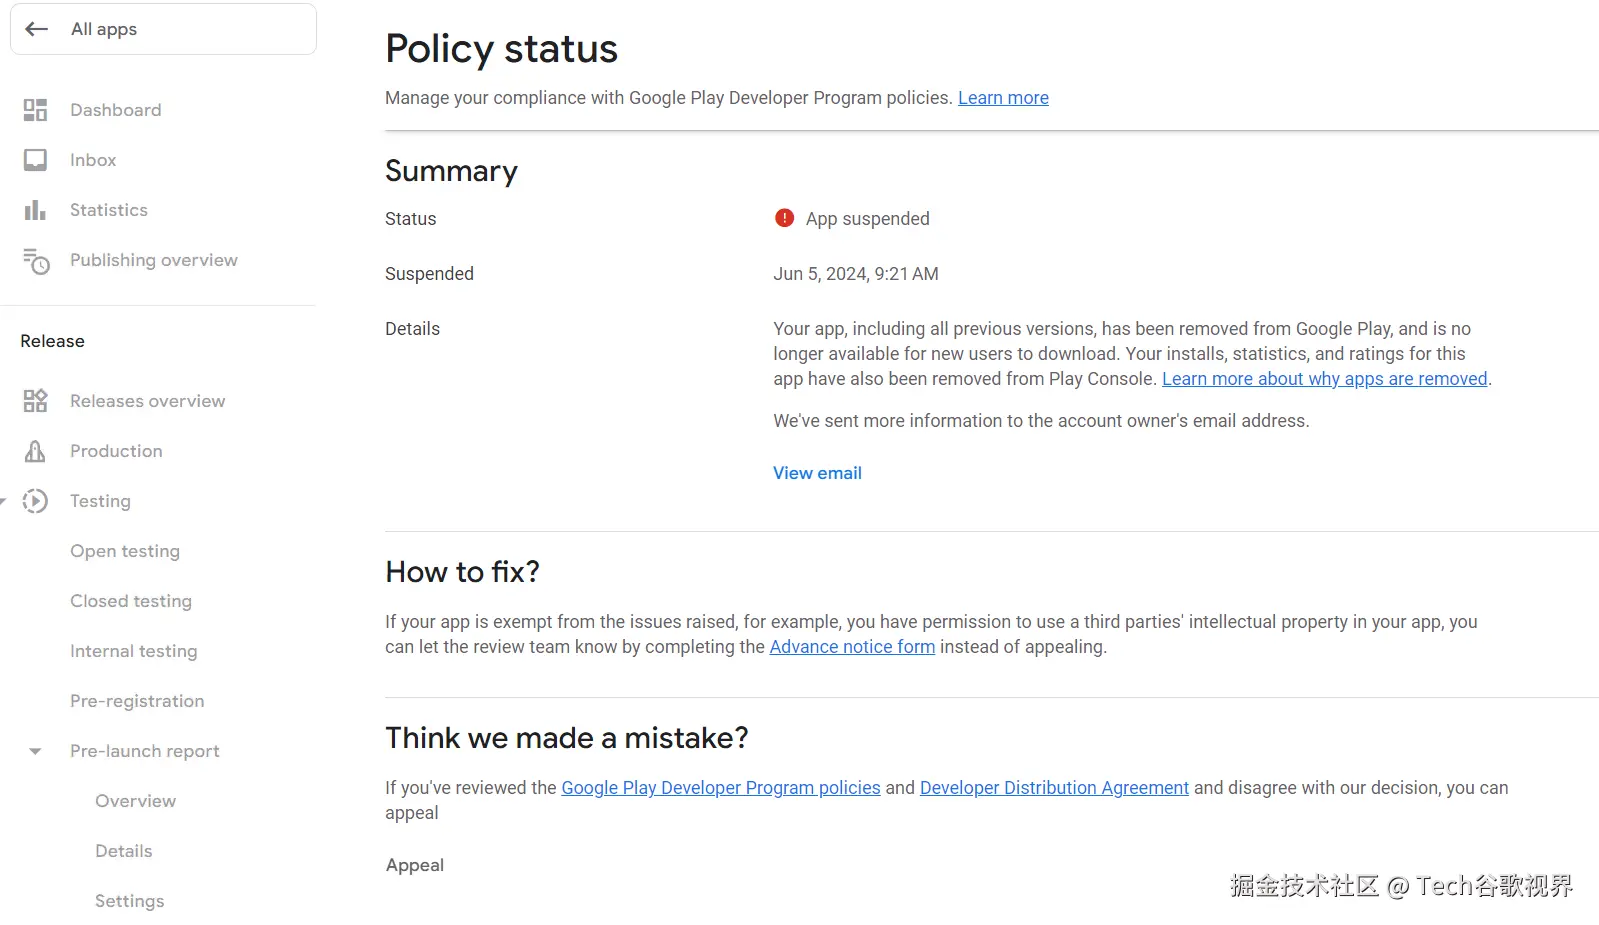Click the red App suspended status icon
Screen dimensions: 1599x925
[x=784, y=218]
